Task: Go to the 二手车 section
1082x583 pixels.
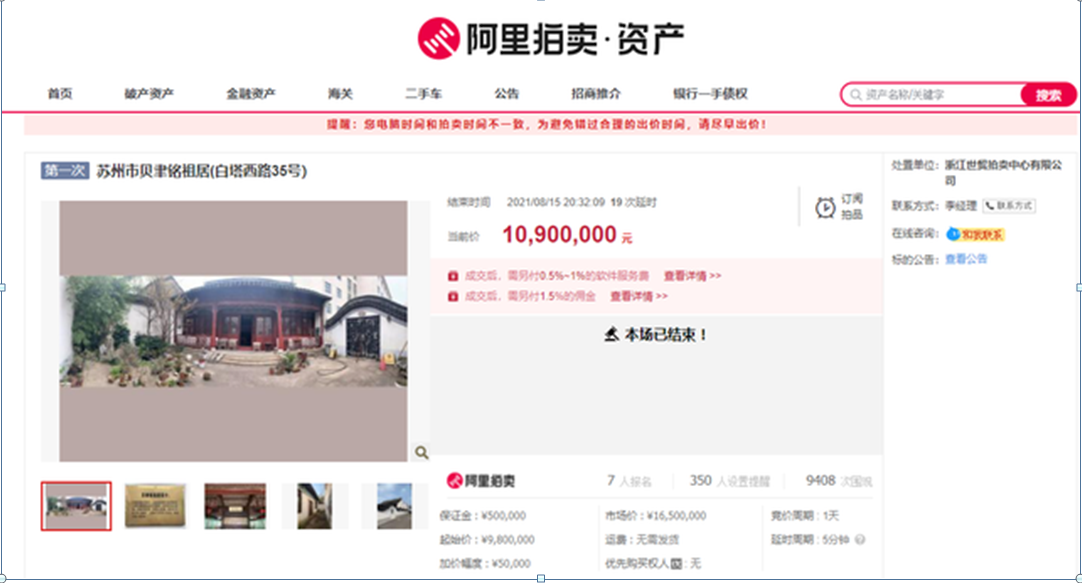Action: [424, 93]
